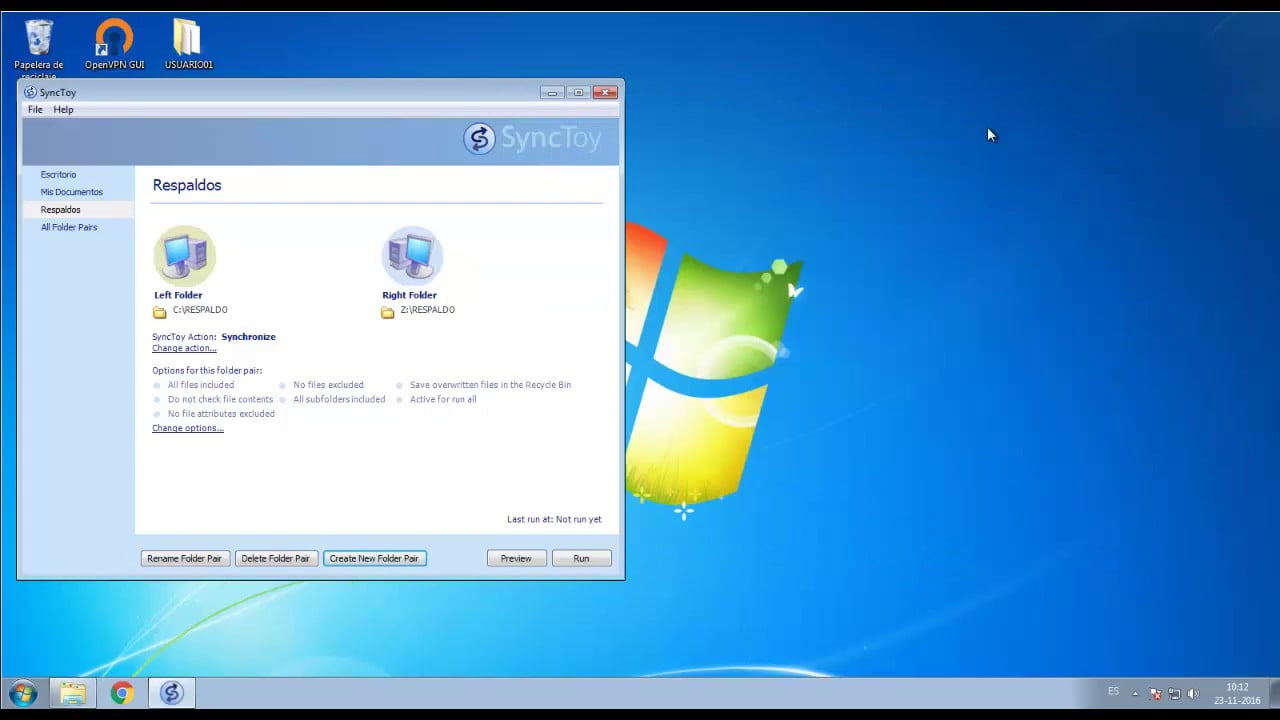Click the Show desktop strip beside the clock
Image resolution: width=1280 pixels, height=720 pixels.
1273,693
